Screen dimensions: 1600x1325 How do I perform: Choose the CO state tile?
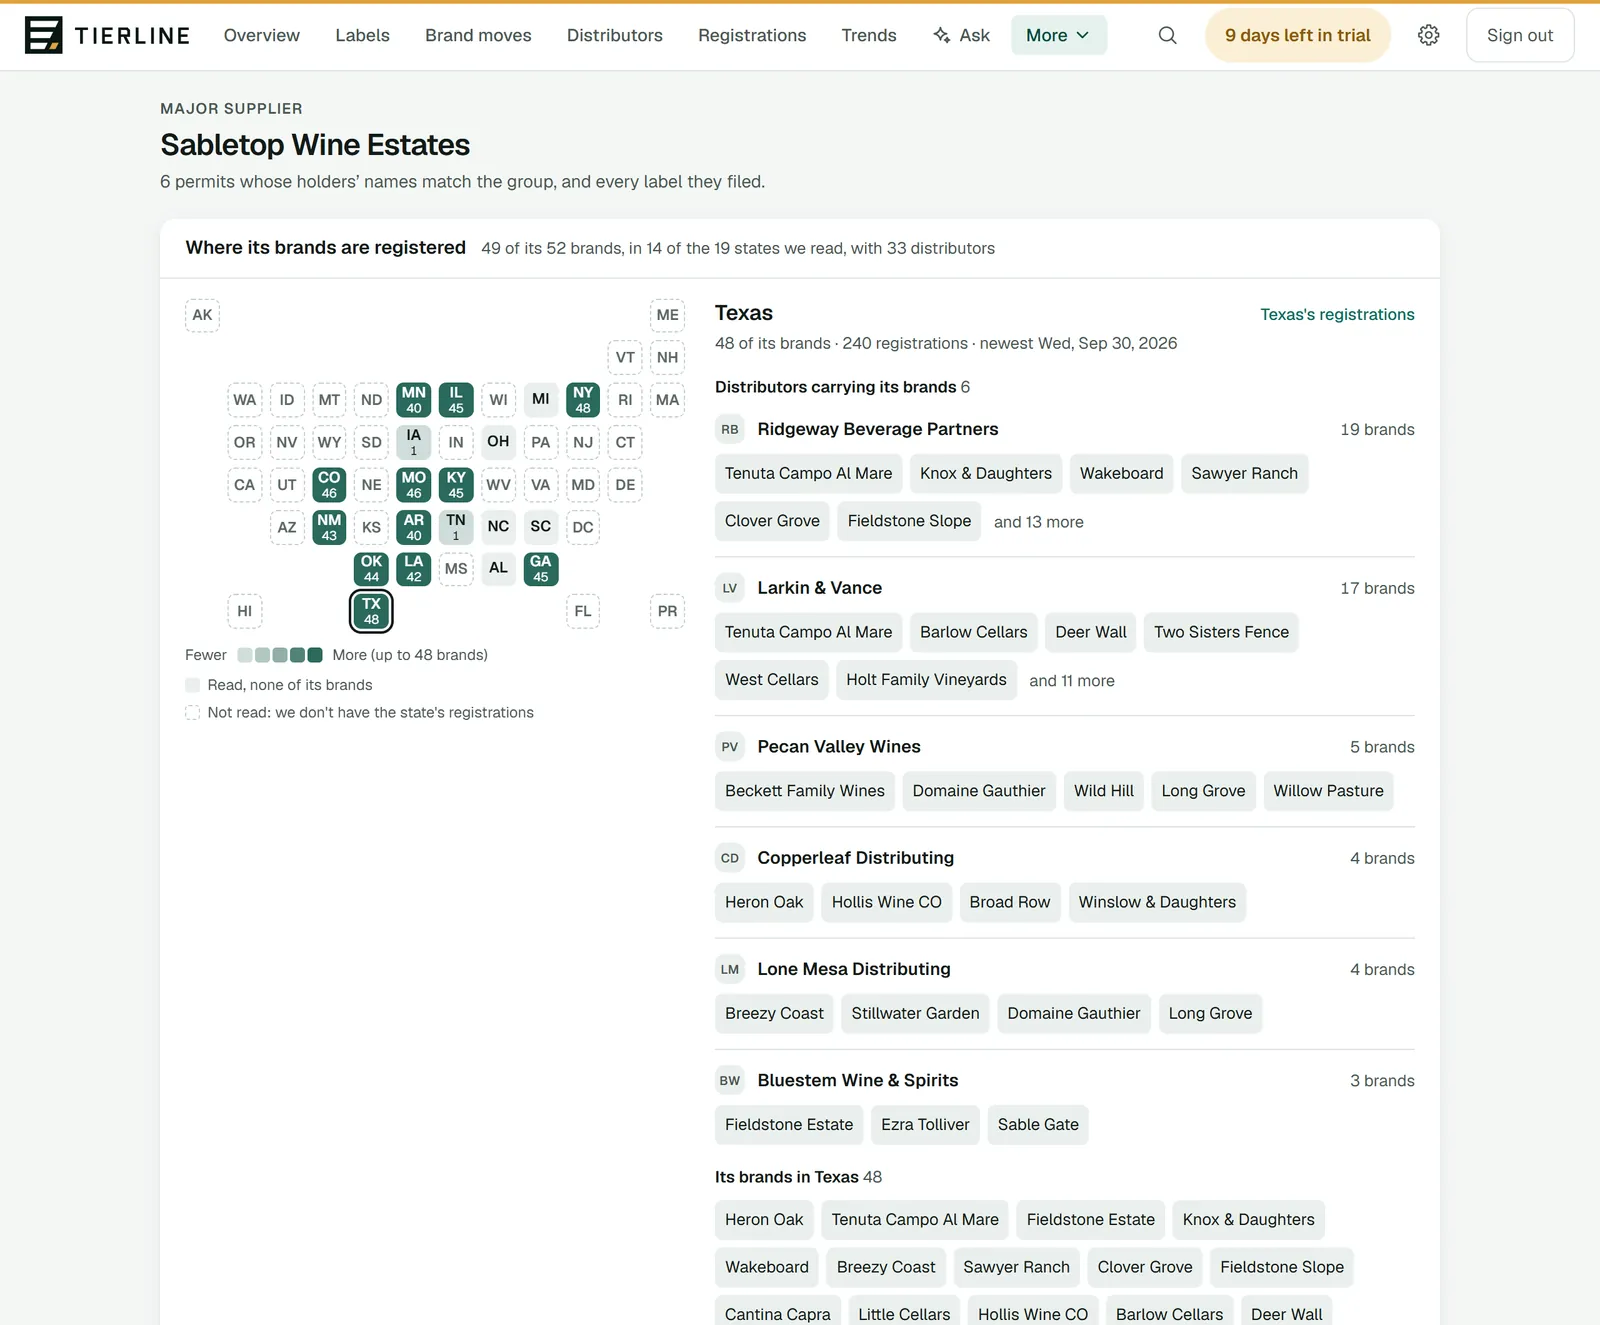[329, 485]
